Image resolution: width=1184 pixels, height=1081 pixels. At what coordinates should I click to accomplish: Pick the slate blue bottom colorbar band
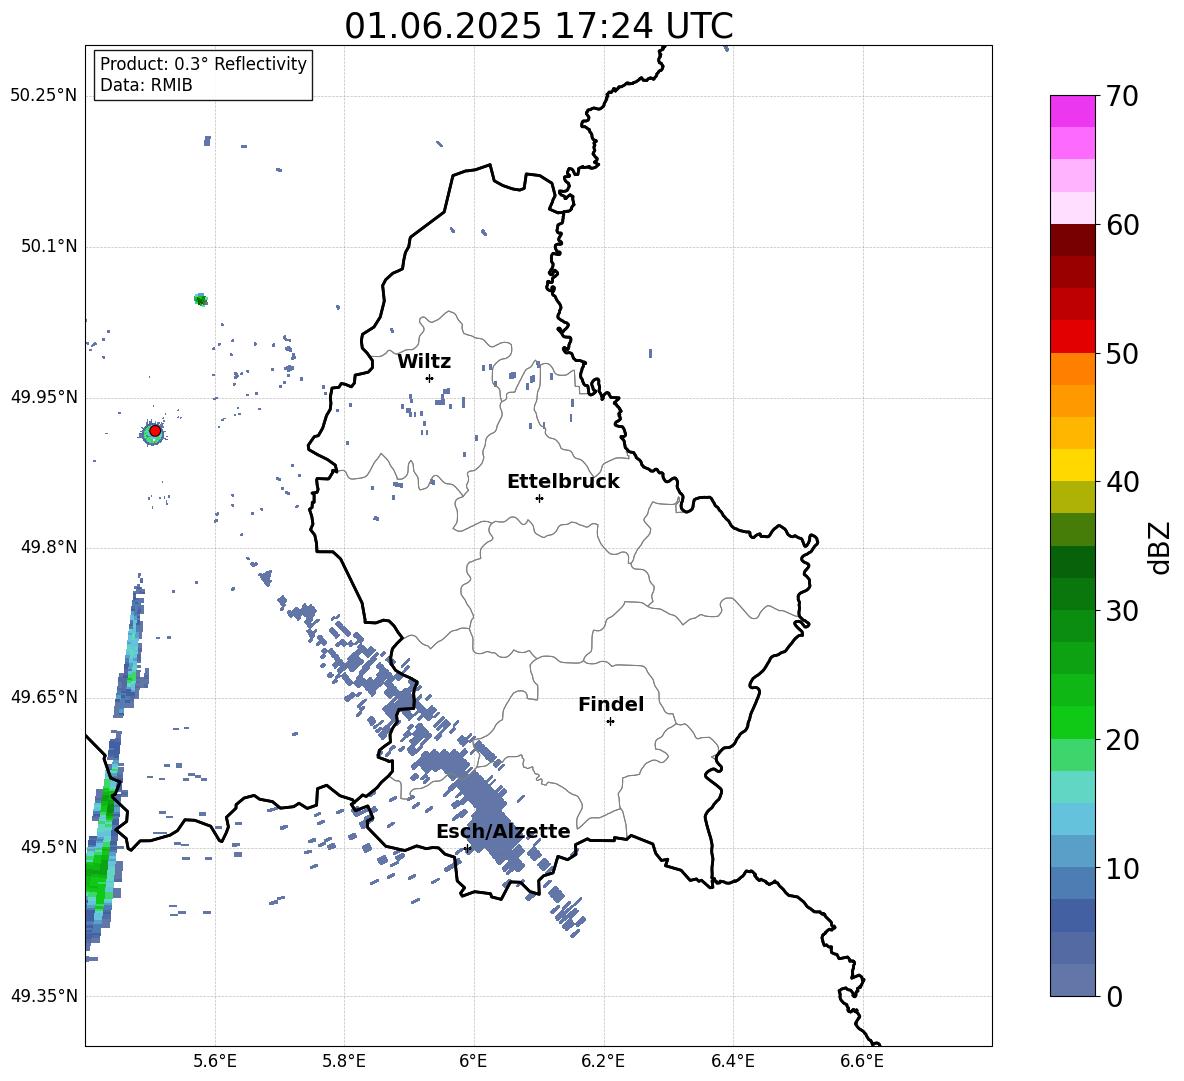point(1072,981)
